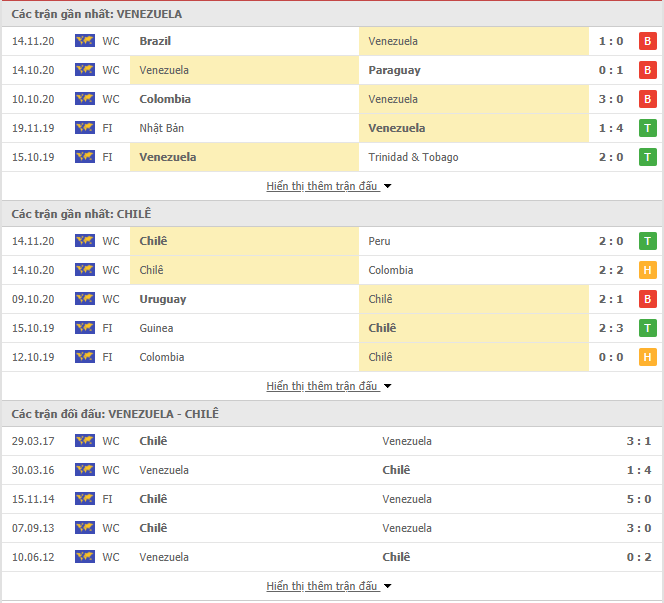Click the Các trận gần nhất: CHILÊ header
This screenshot has height=603, width=664.
81,214
